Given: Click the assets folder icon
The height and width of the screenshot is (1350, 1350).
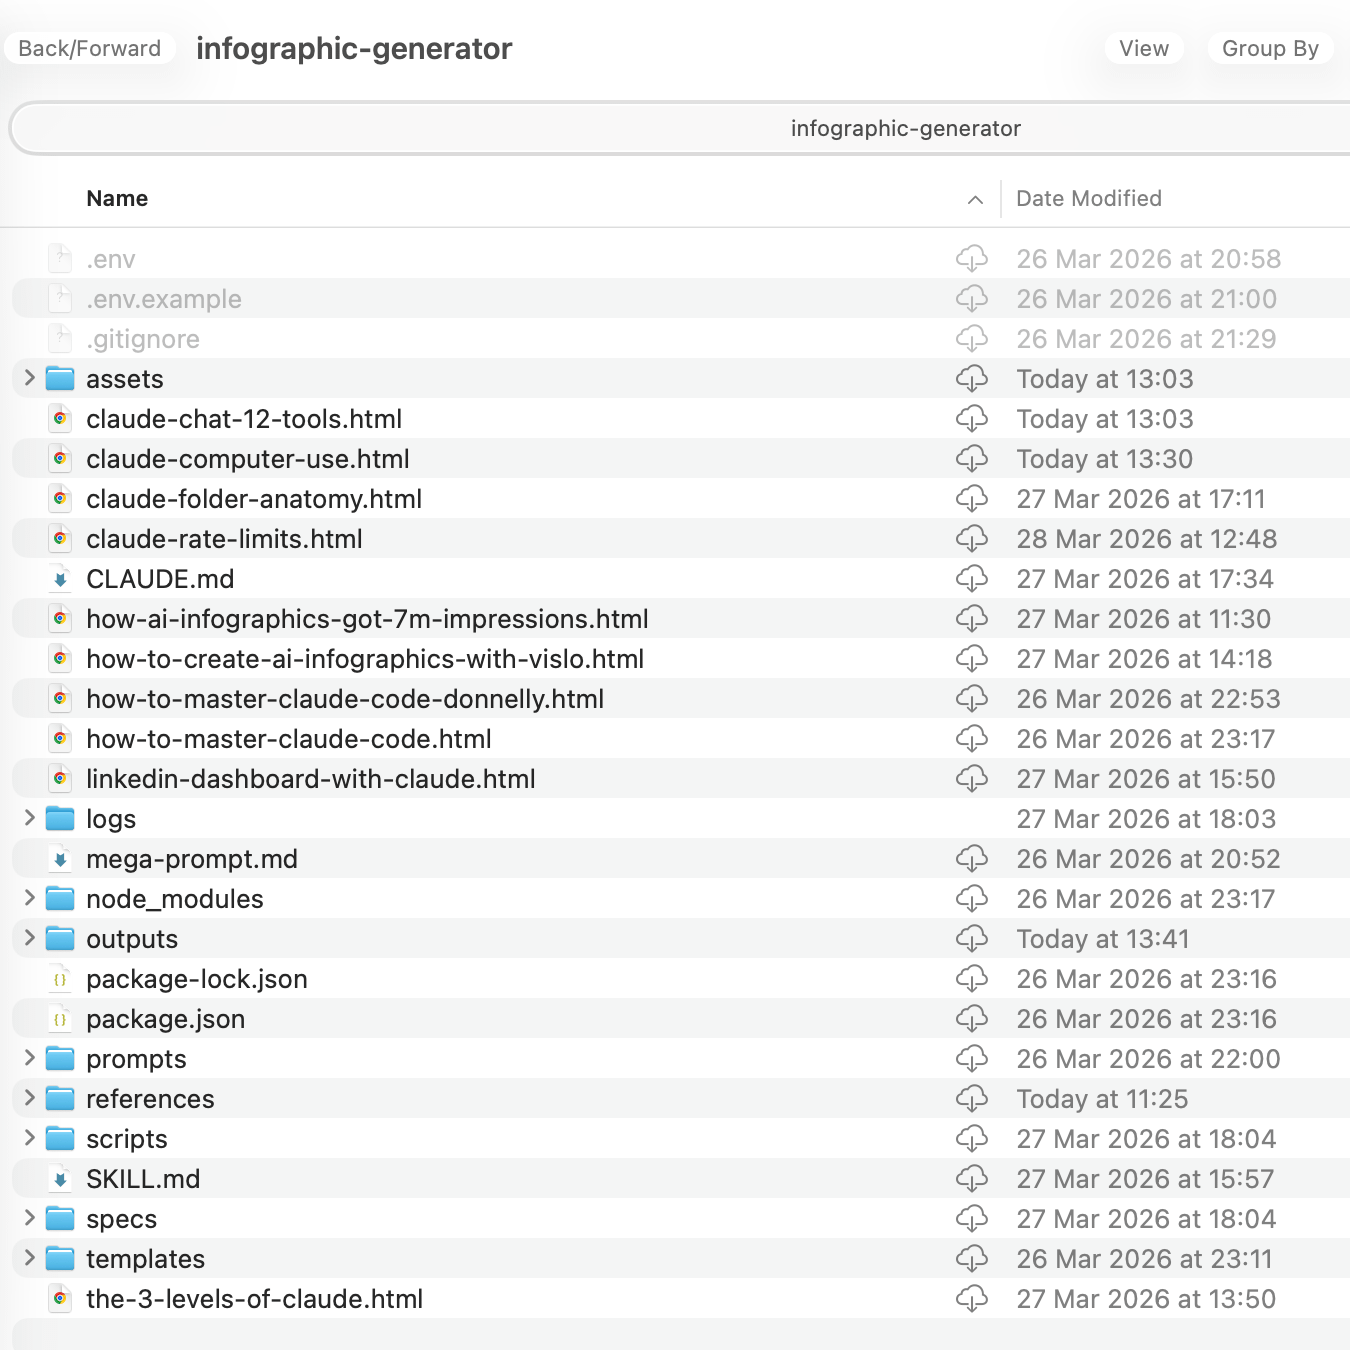Looking at the screenshot, I should click(x=60, y=379).
